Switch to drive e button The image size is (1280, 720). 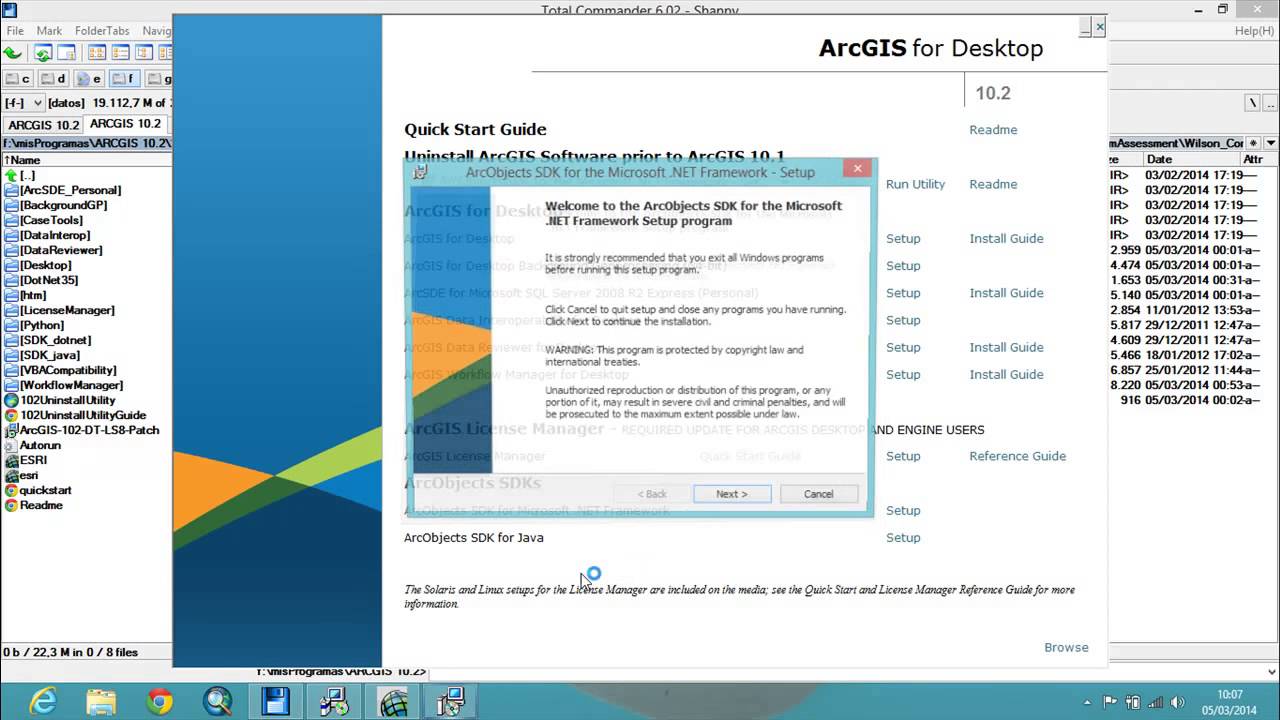pyautogui.click(x=89, y=78)
